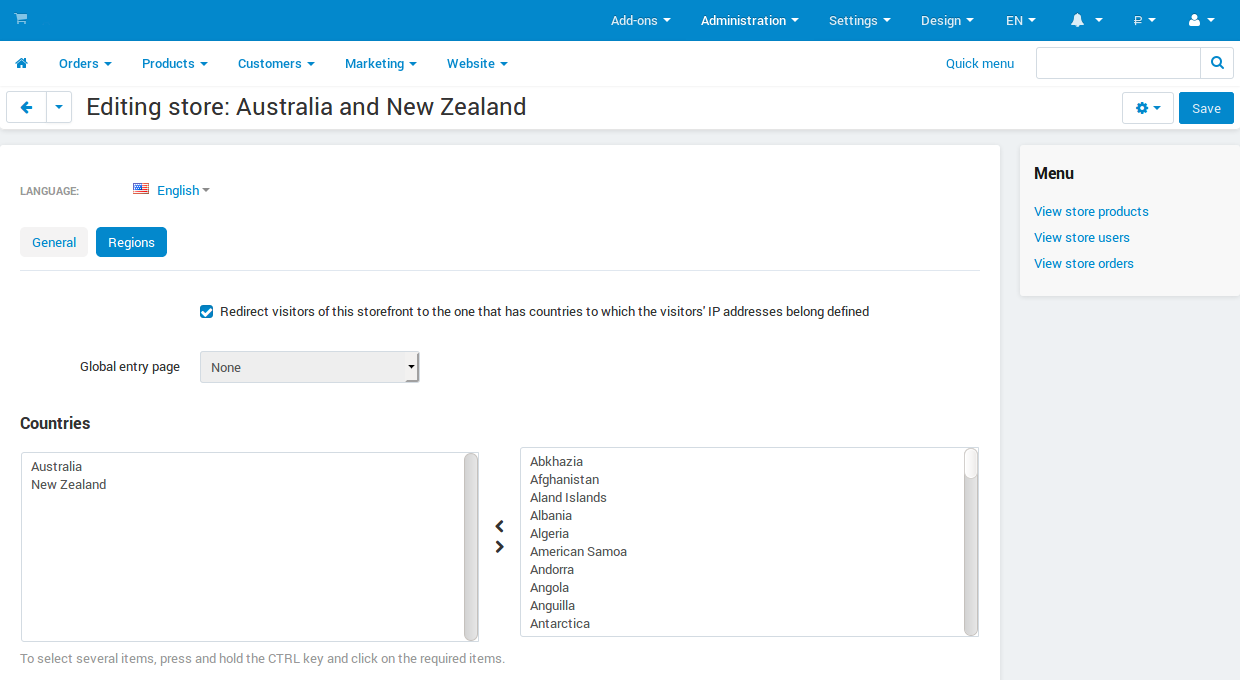The height and width of the screenshot is (680, 1240).
Task: Expand the Design menu
Action: [948, 20]
